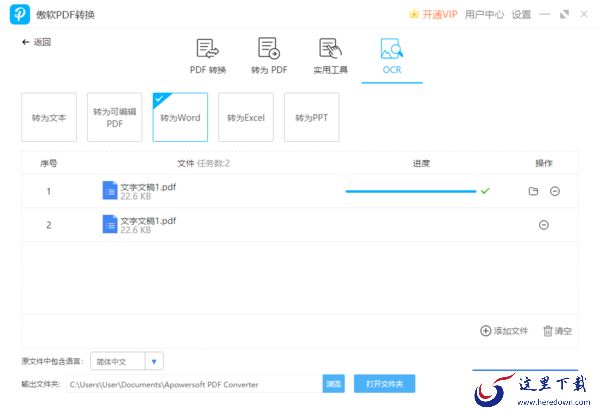Click the 序号 column header

coord(49,163)
